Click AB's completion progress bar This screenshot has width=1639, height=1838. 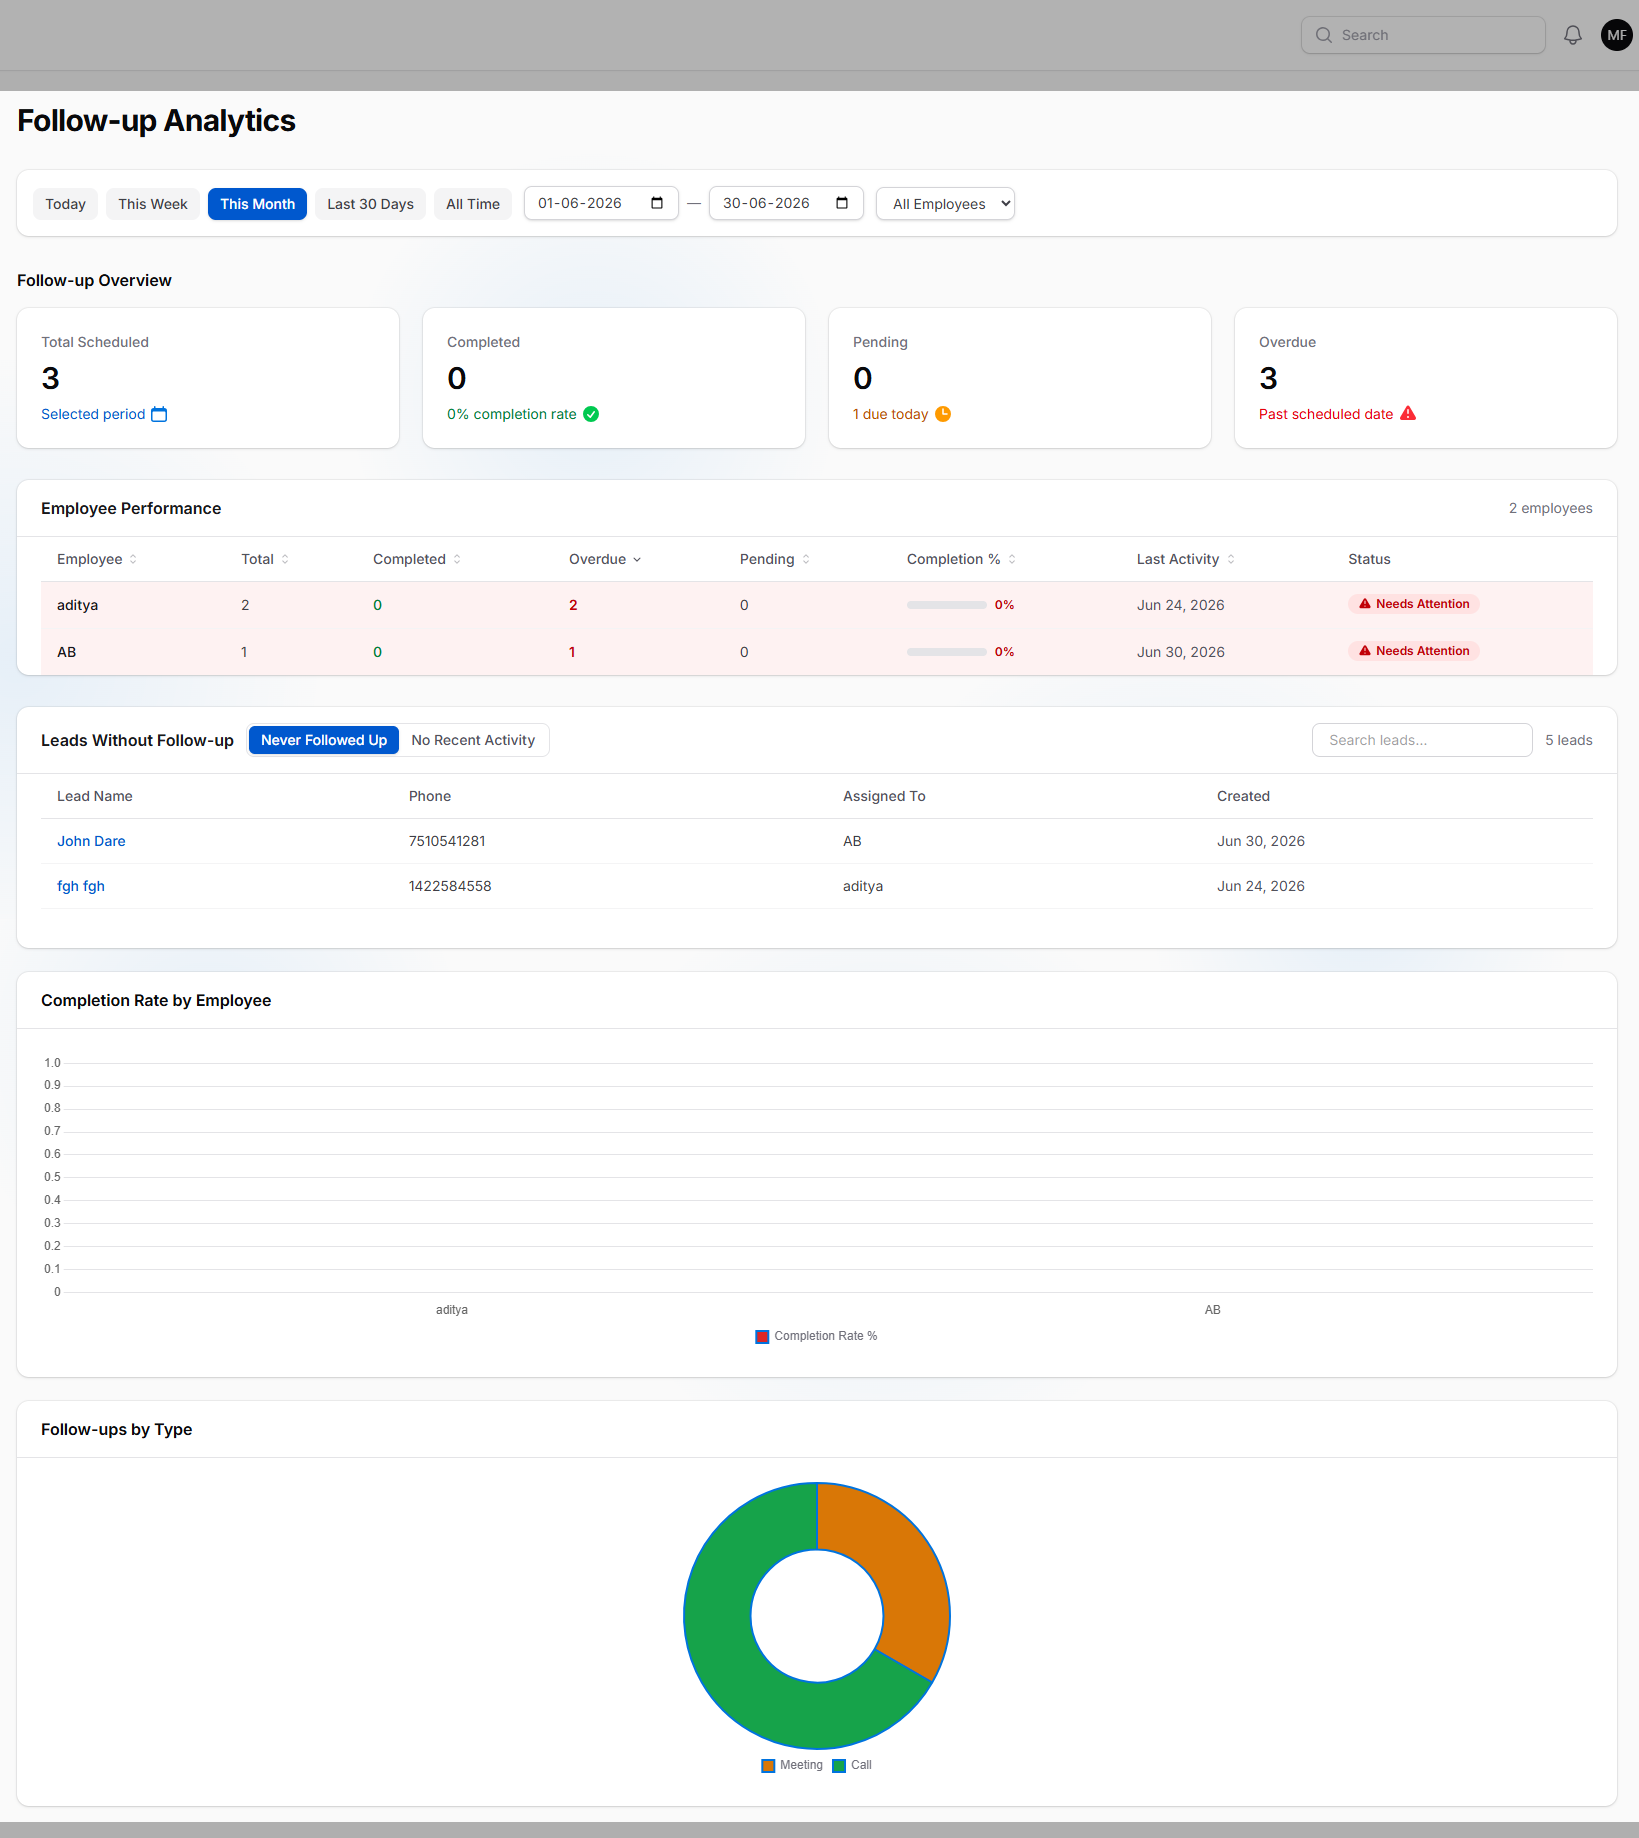946,652
